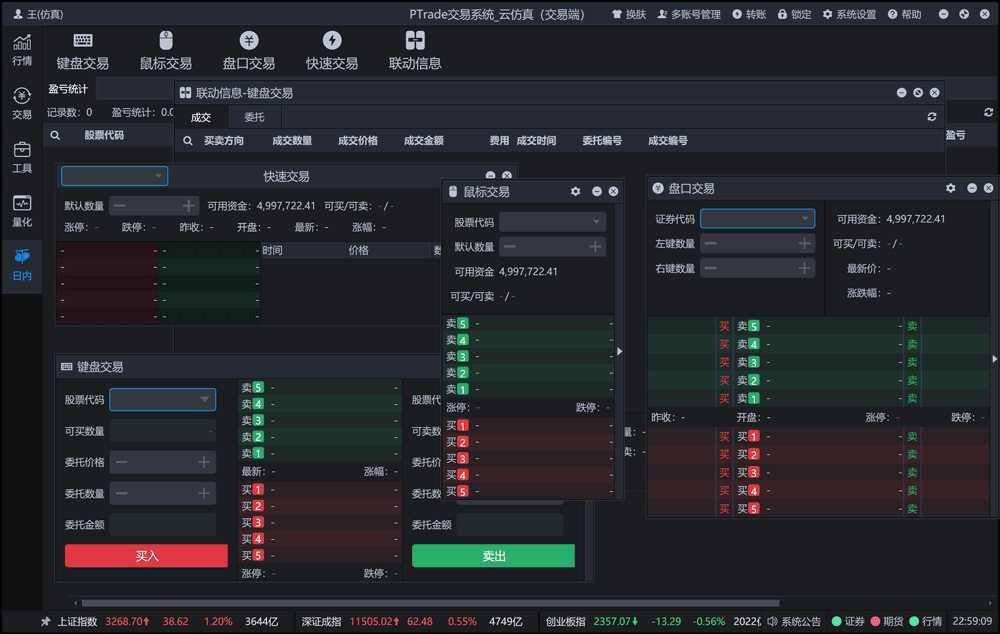Open the 帮助 help menu
The height and width of the screenshot is (634, 1000).
[x=904, y=14]
